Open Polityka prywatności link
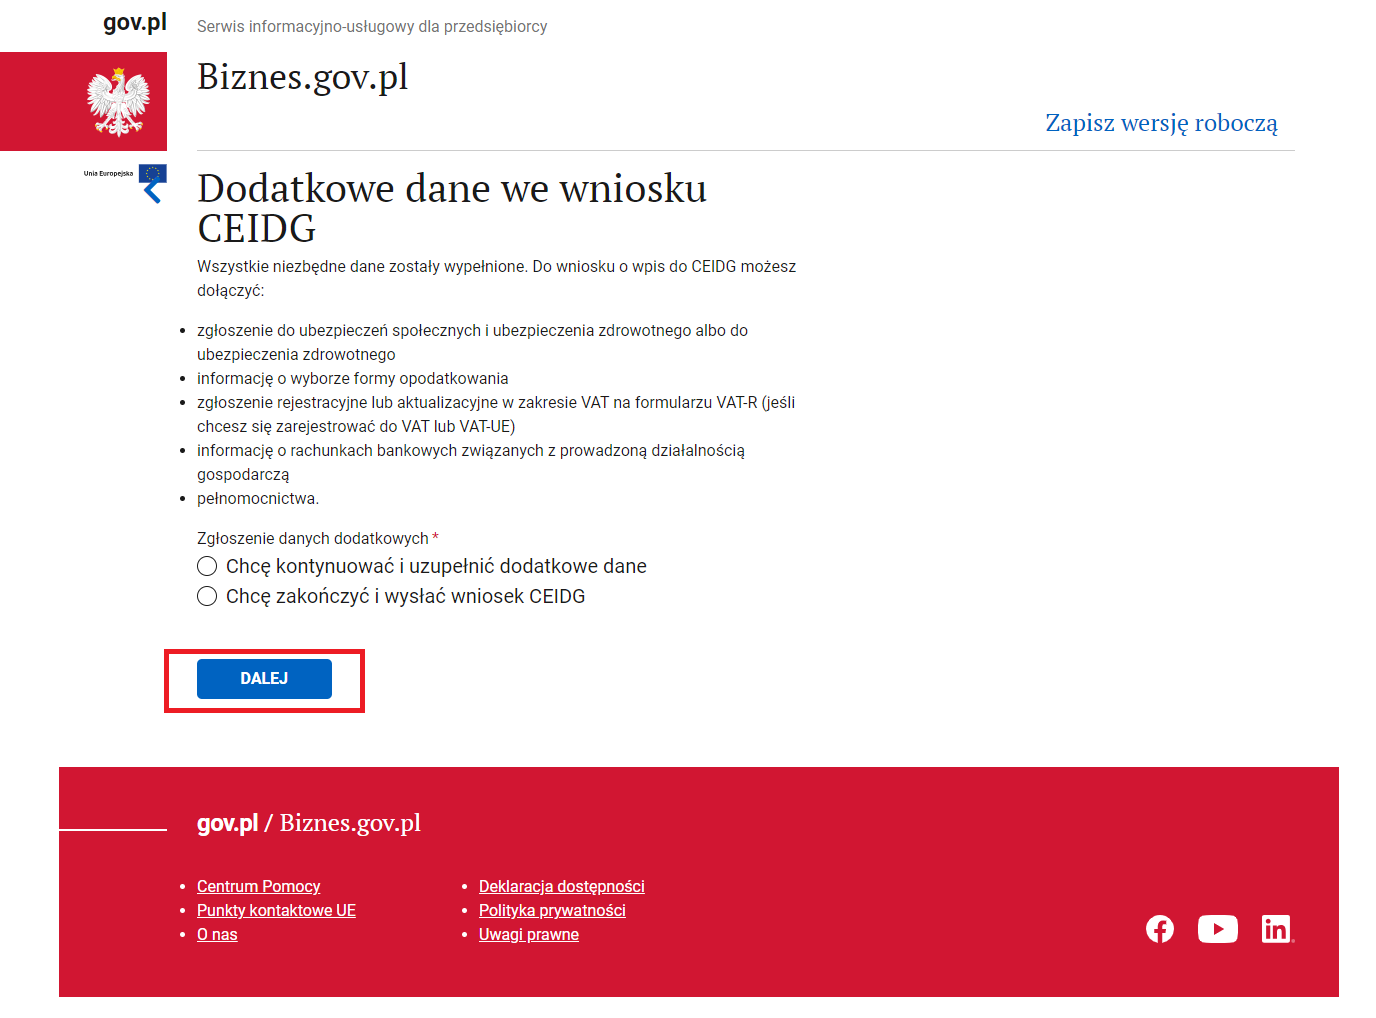The width and height of the screenshot is (1376, 1018). click(552, 910)
